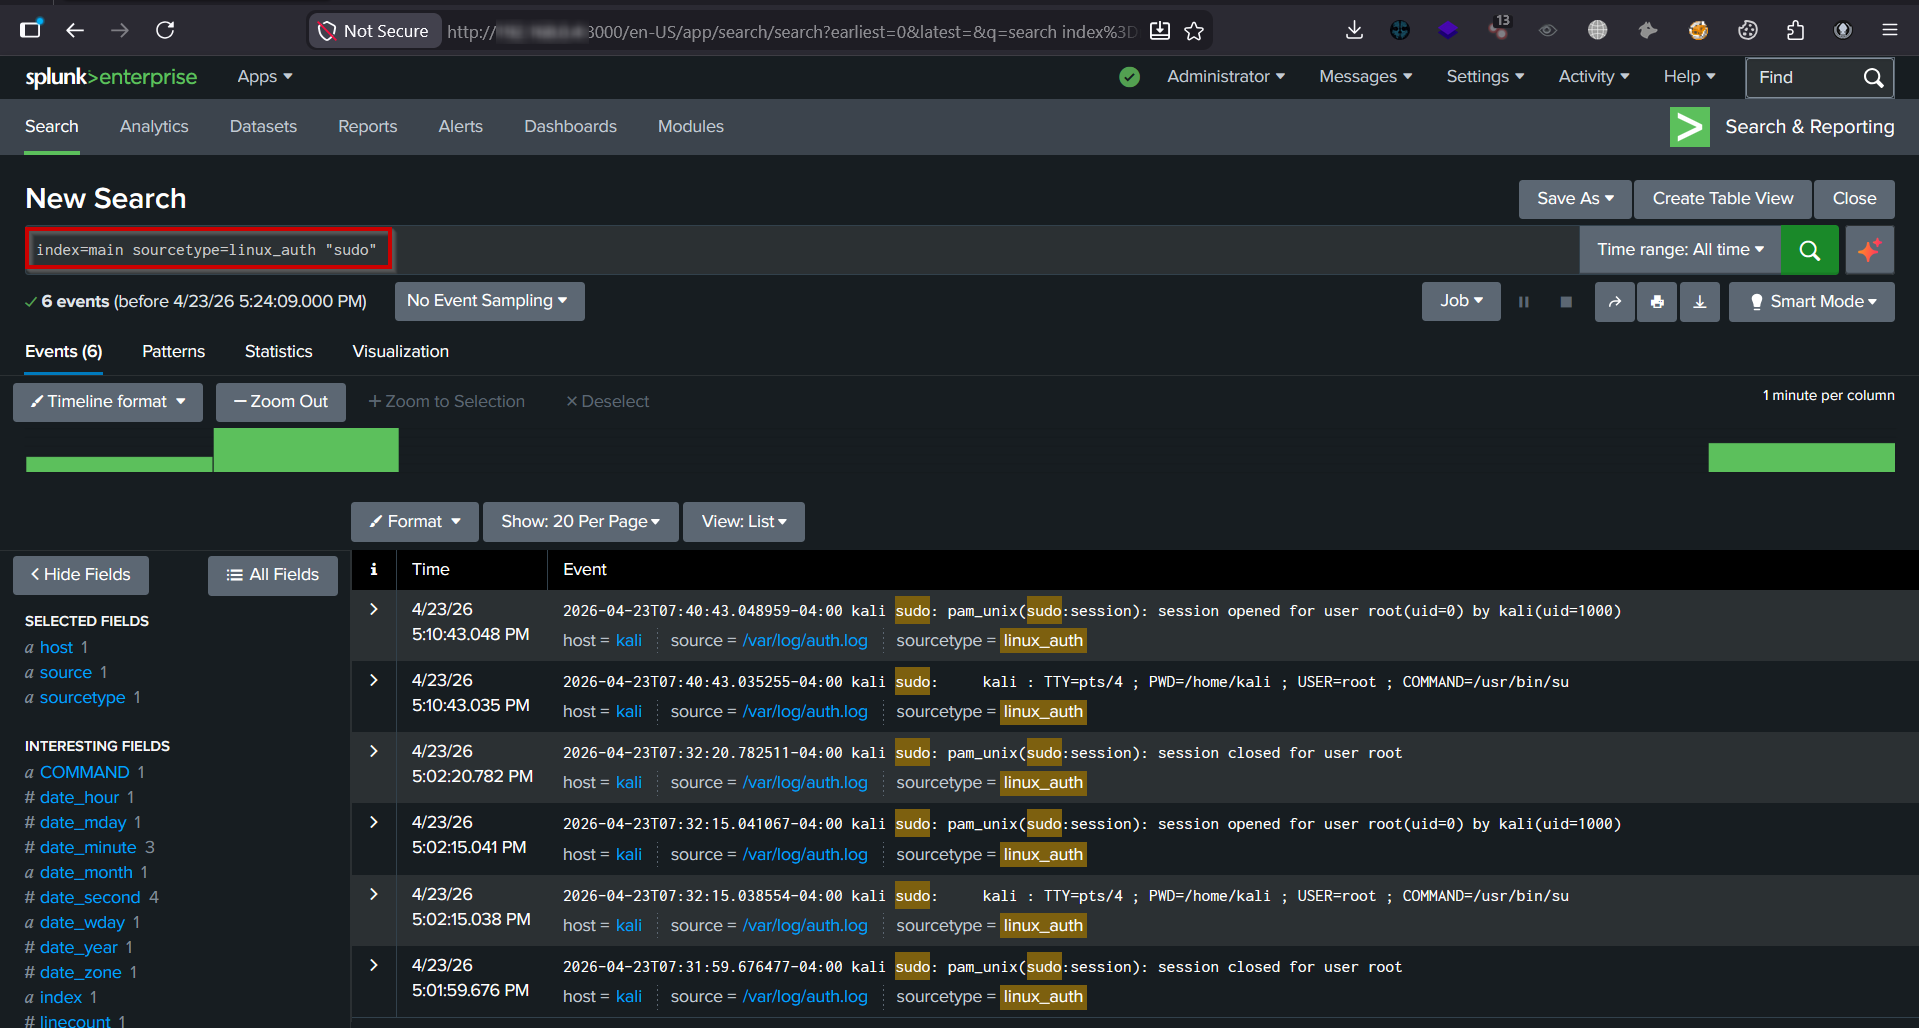This screenshot has width=1919, height=1028.
Task: Bookmark this page with star icon
Action: pyautogui.click(x=1194, y=31)
